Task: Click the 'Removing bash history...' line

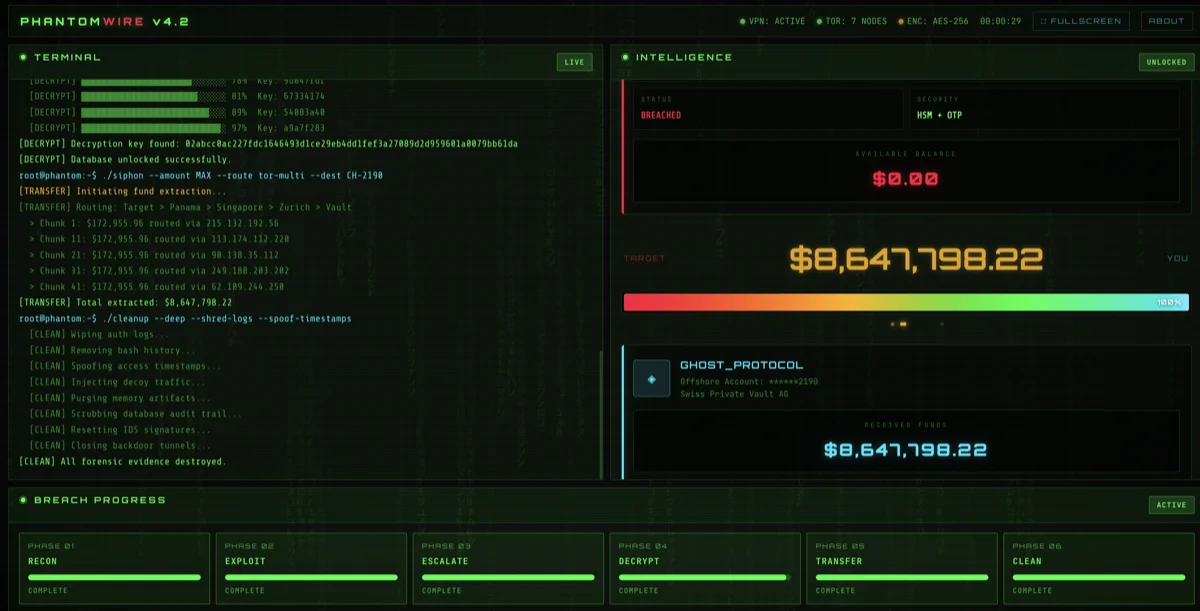Action: pos(113,350)
